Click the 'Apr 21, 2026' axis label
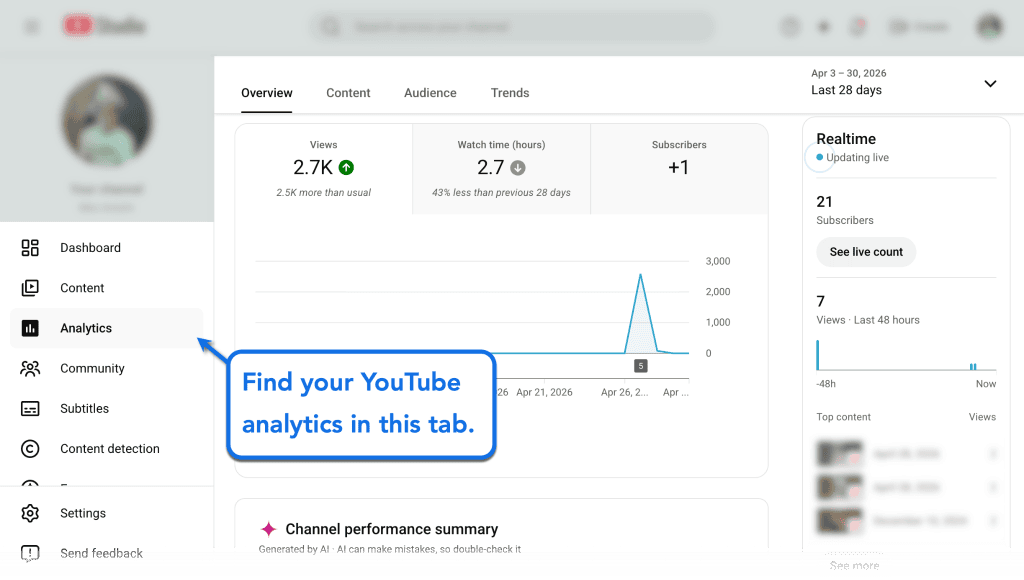This screenshot has width=1024, height=580. click(x=544, y=393)
